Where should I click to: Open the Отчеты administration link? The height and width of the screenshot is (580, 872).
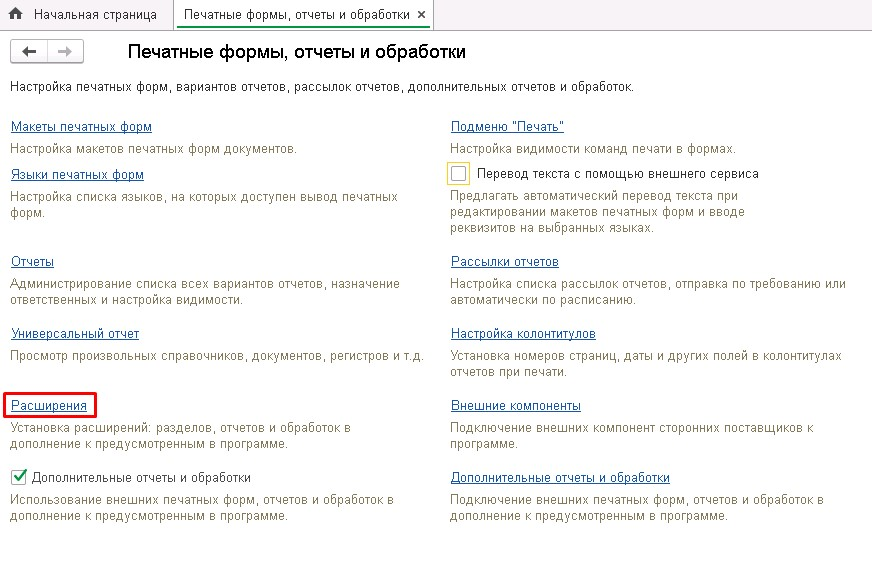[32, 262]
